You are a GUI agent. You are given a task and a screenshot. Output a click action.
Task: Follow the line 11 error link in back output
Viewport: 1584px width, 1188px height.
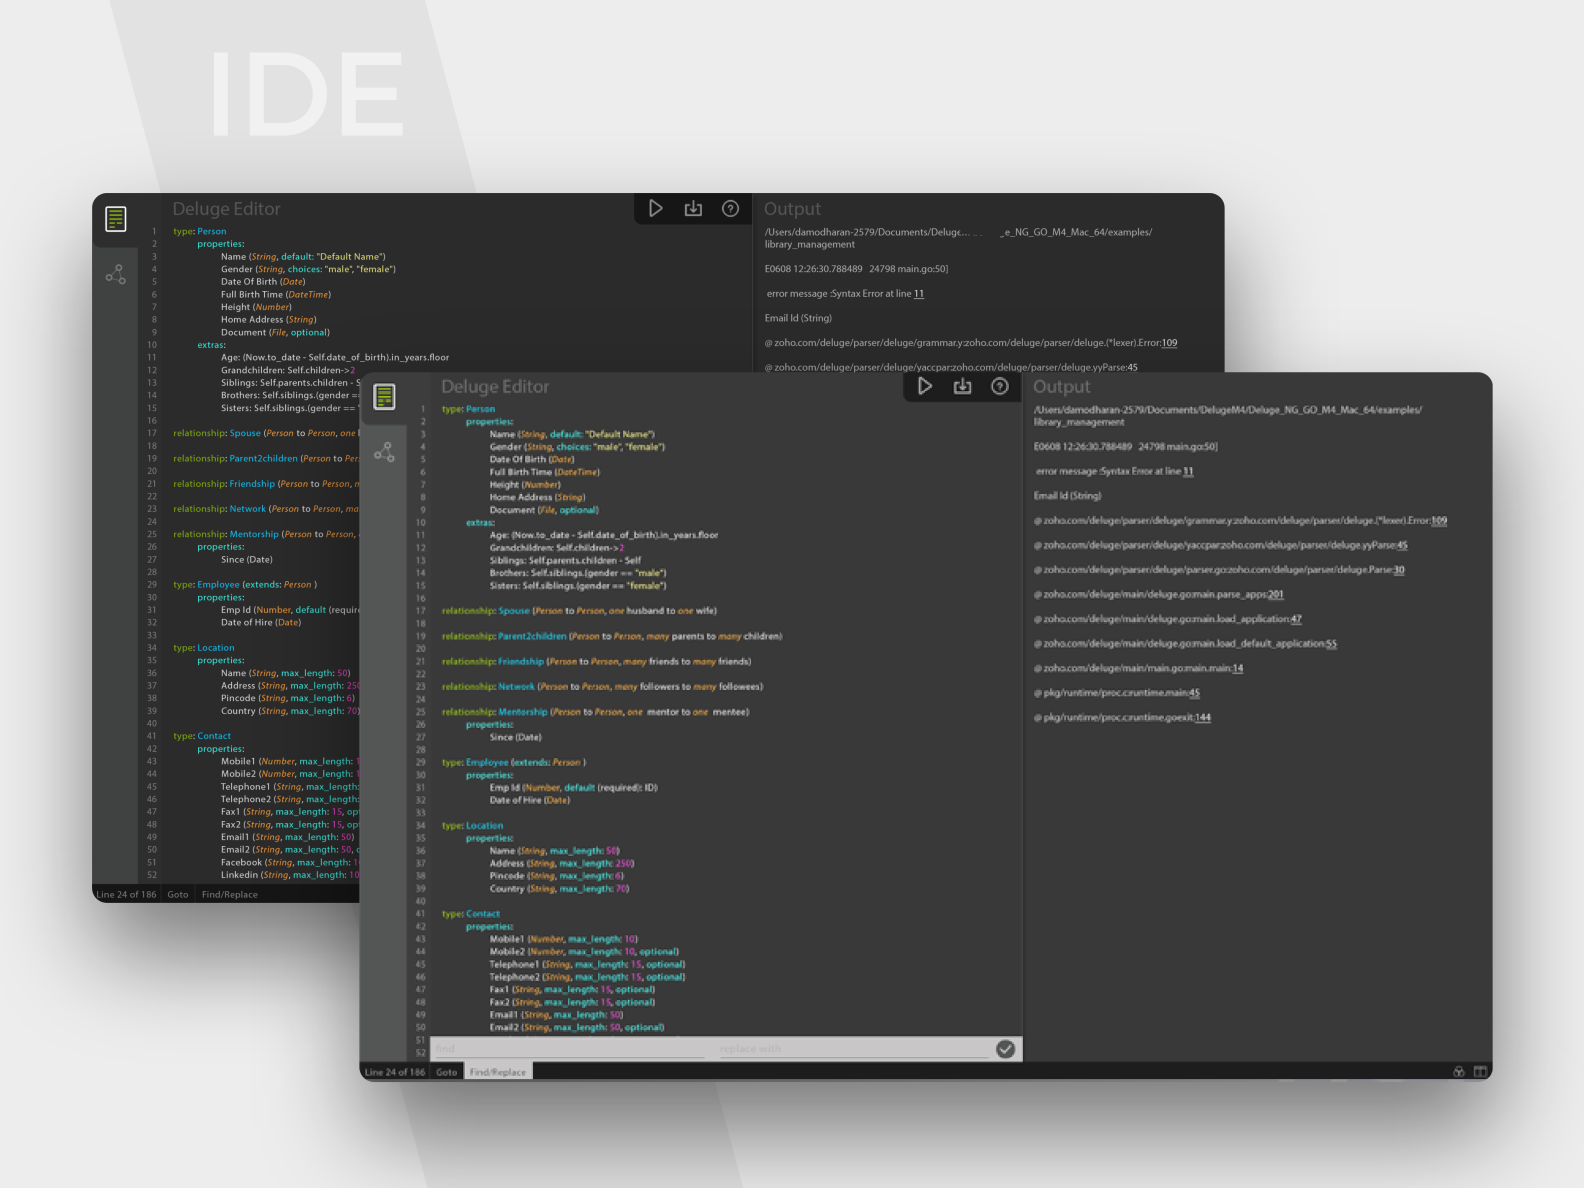[x=919, y=294]
